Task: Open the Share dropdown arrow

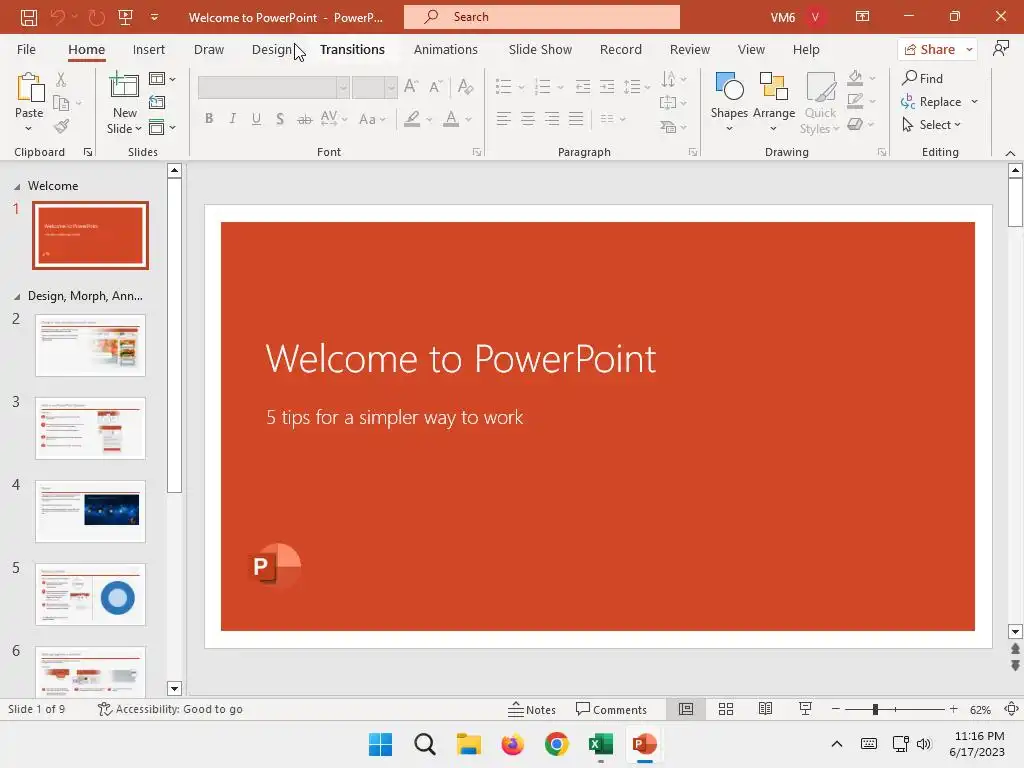Action: coord(970,50)
